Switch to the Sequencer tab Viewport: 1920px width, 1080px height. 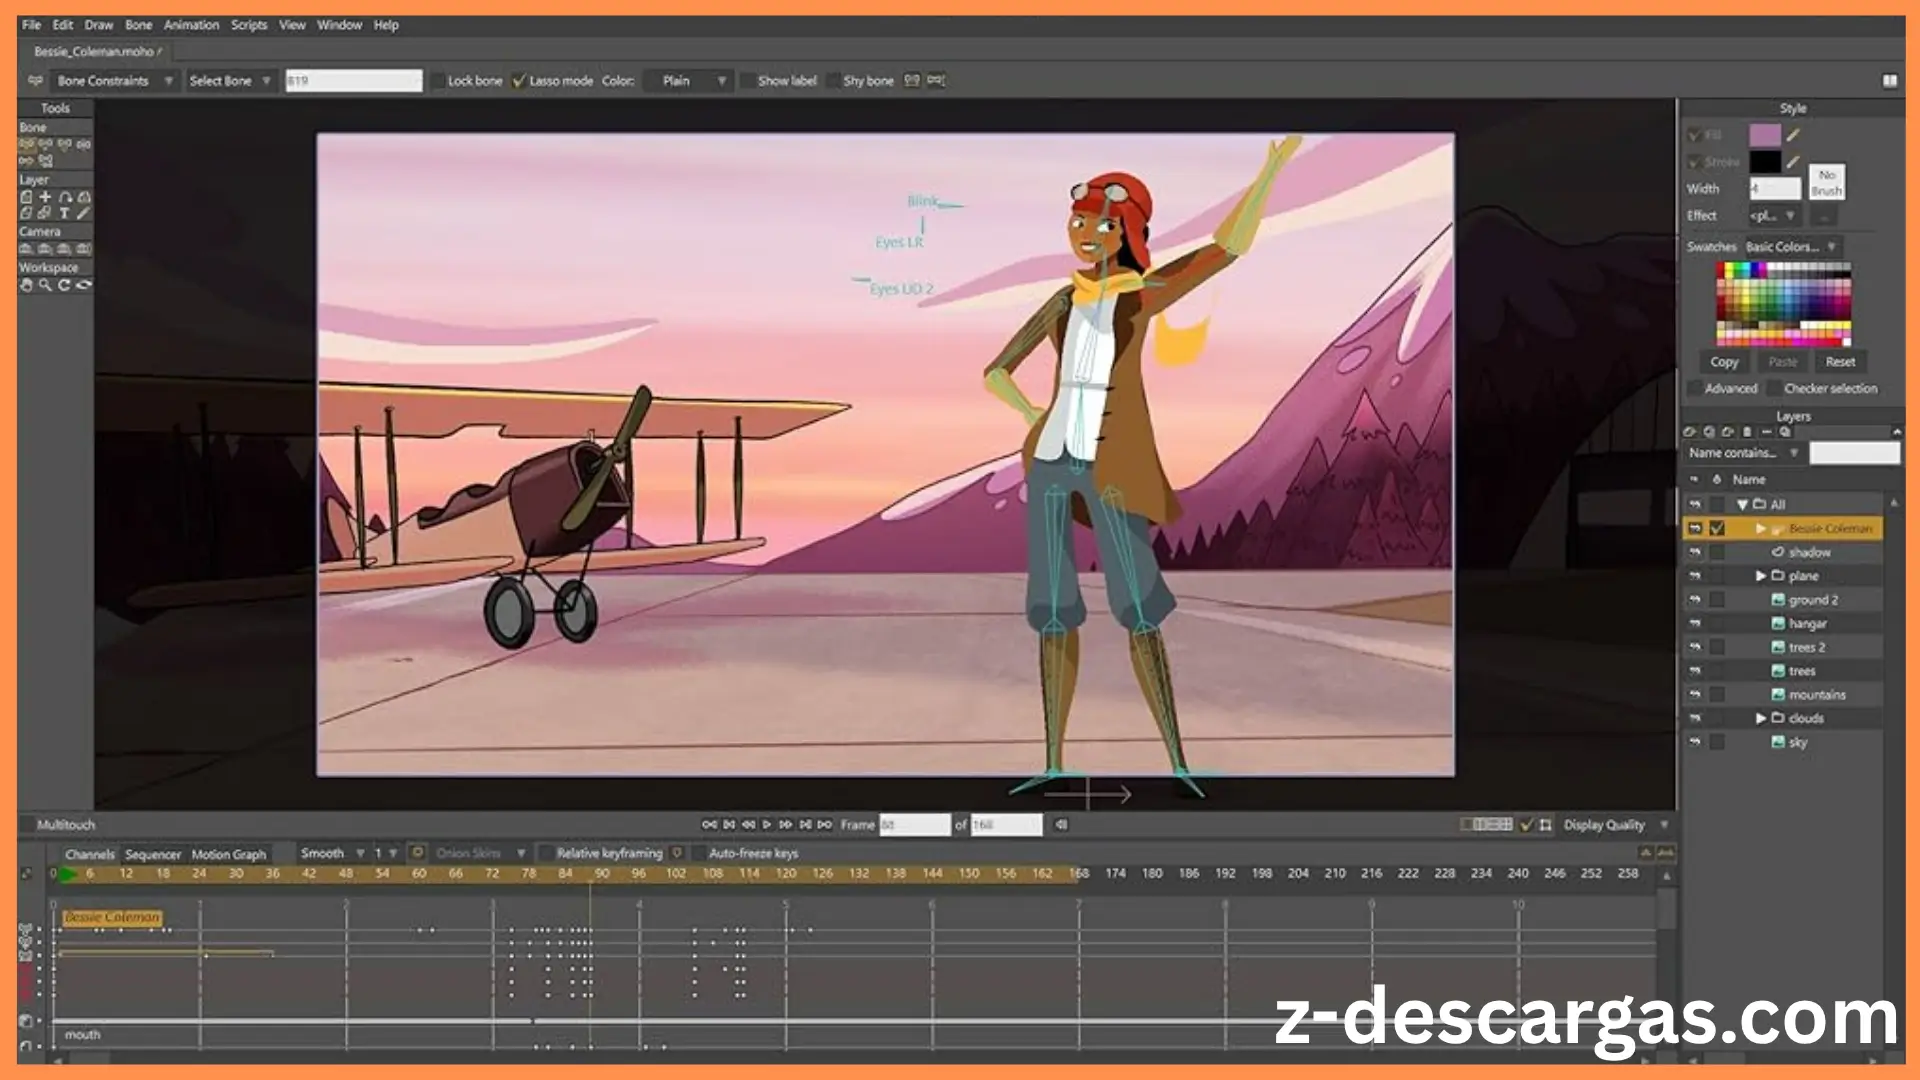[153, 854]
